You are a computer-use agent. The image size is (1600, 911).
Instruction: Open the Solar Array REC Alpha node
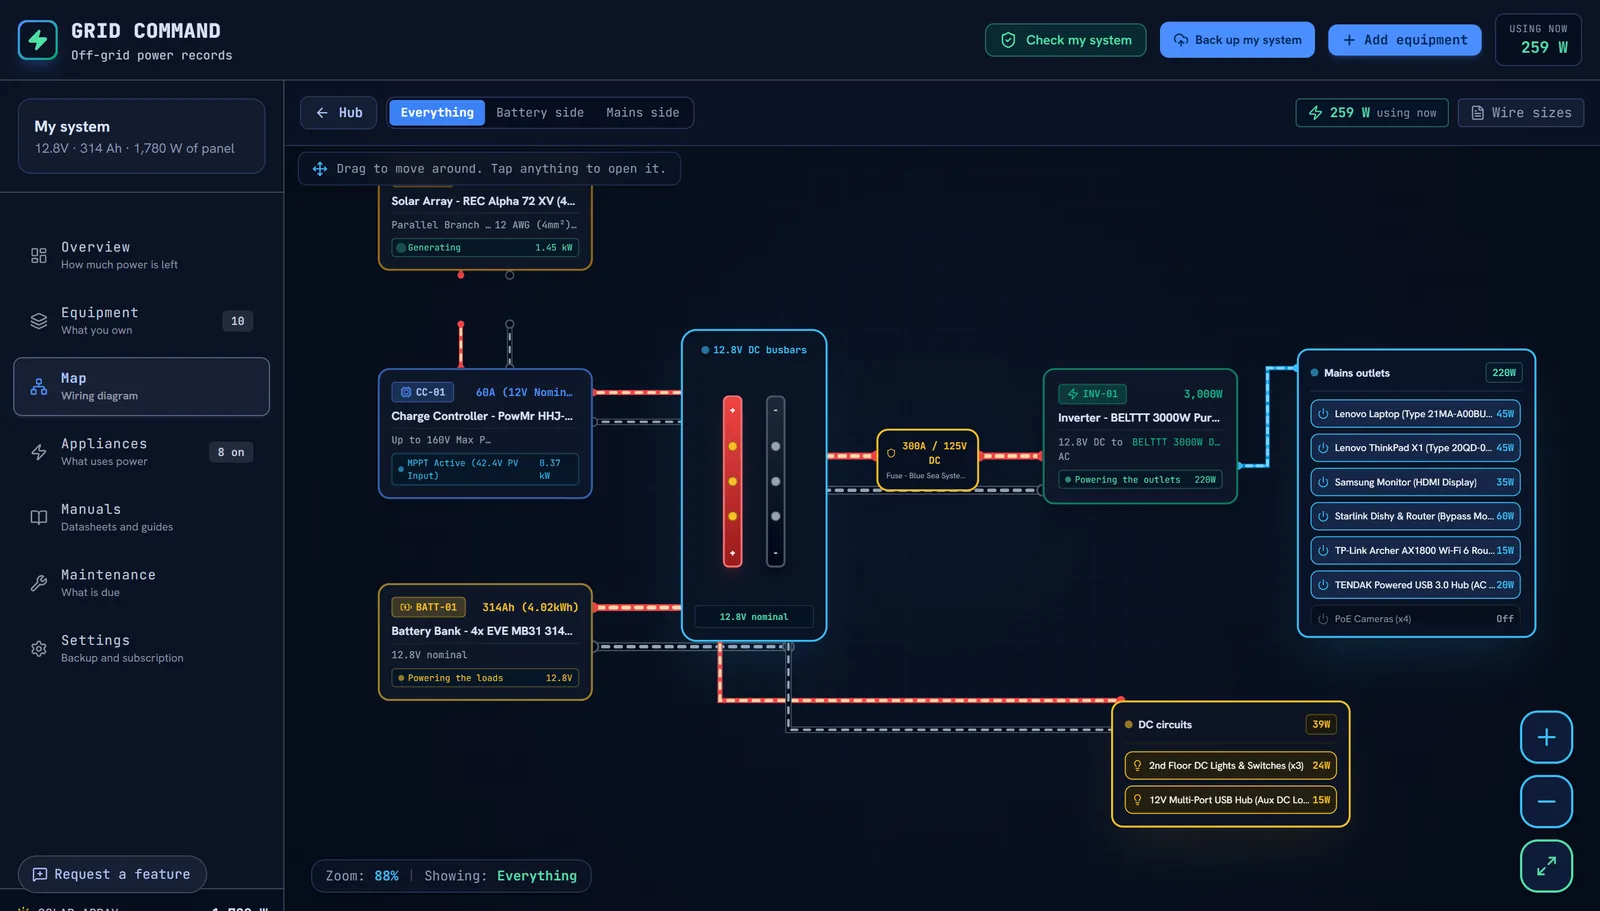[485, 226]
